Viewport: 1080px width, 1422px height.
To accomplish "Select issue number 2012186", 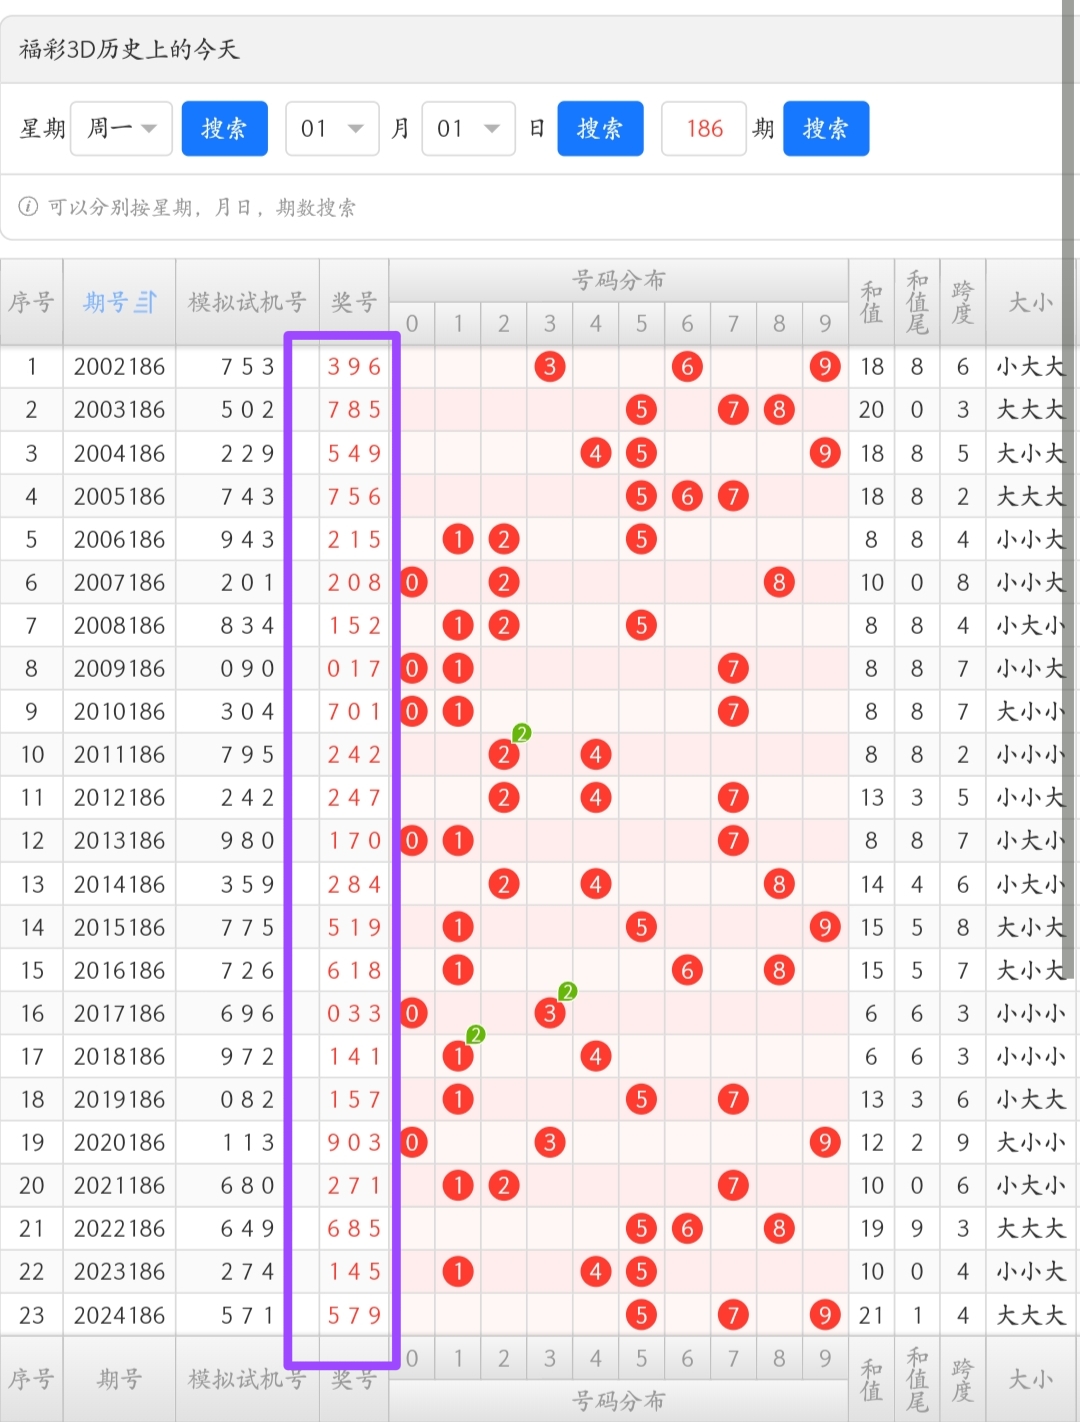I will pos(119,798).
